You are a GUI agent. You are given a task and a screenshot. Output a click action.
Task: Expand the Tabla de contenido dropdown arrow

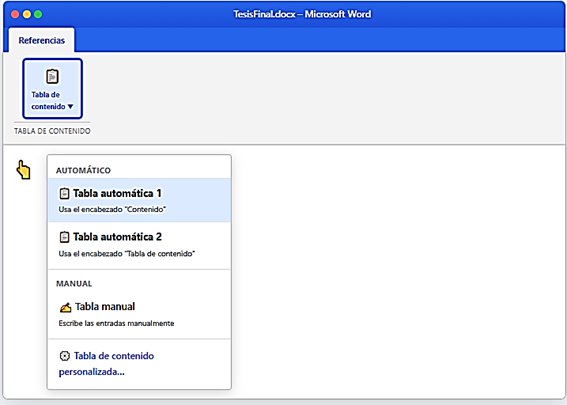click(x=71, y=106)
